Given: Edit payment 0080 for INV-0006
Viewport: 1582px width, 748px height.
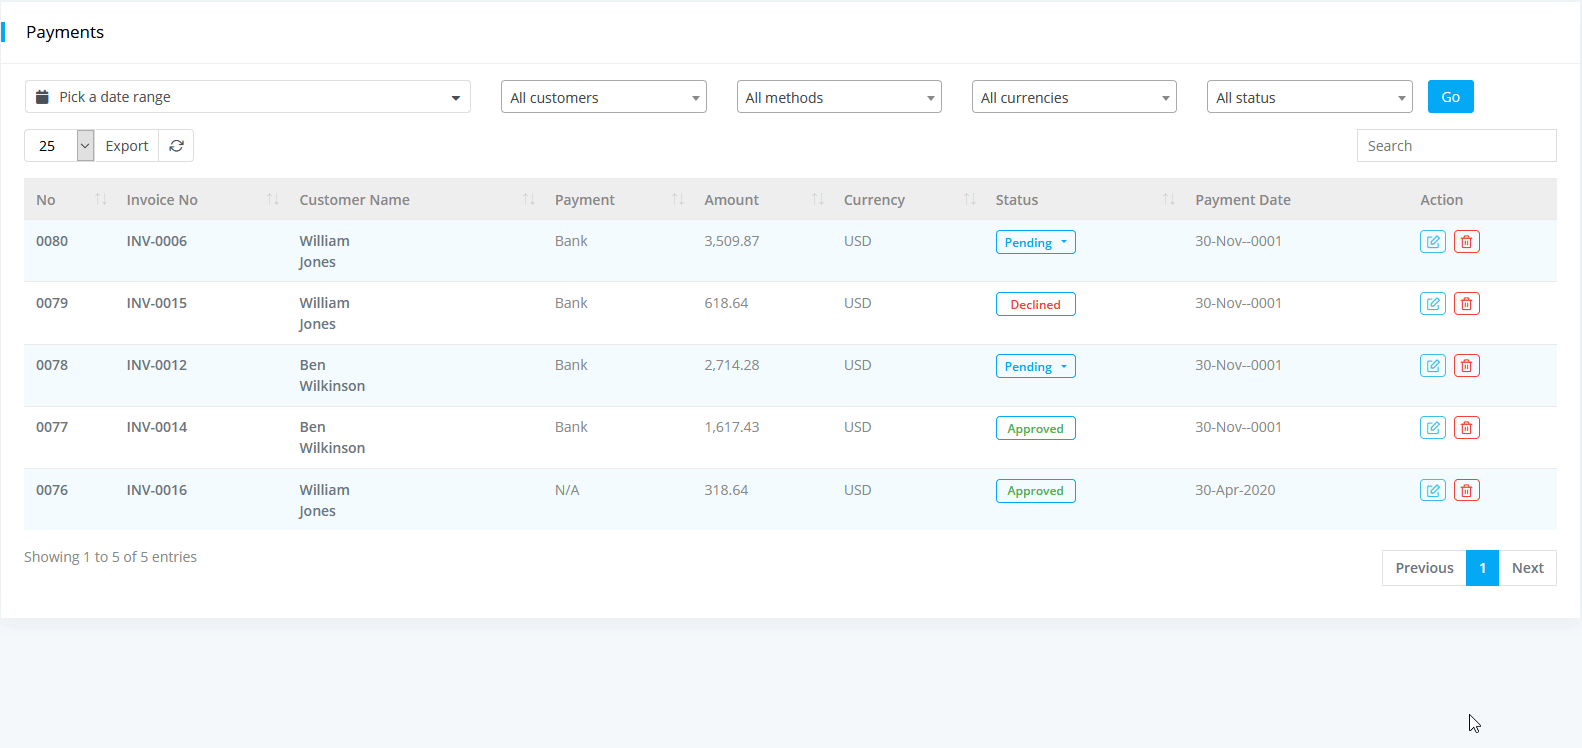Looking at the screenshot, I should [x=1432, y=242].
